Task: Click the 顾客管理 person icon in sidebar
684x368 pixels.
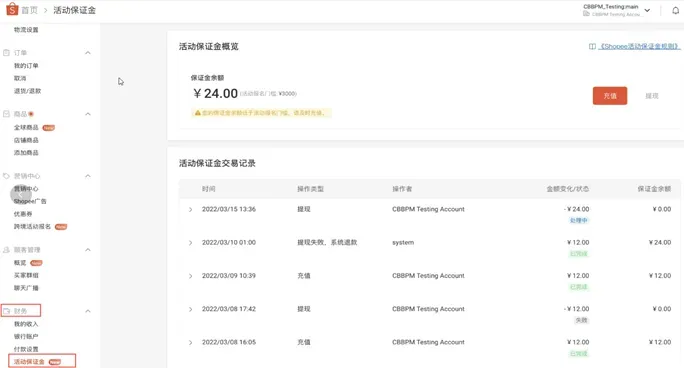Action: coord(7,250)
